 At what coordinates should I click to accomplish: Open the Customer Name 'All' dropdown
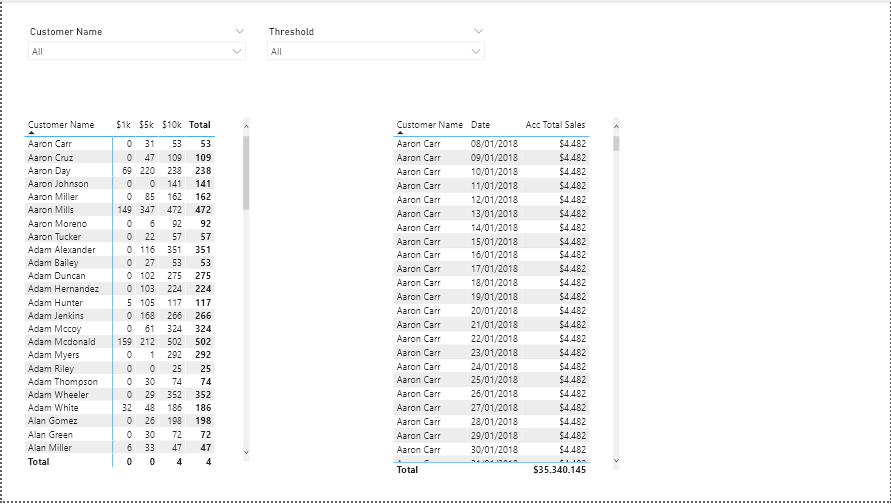click(x=137, y=51)
